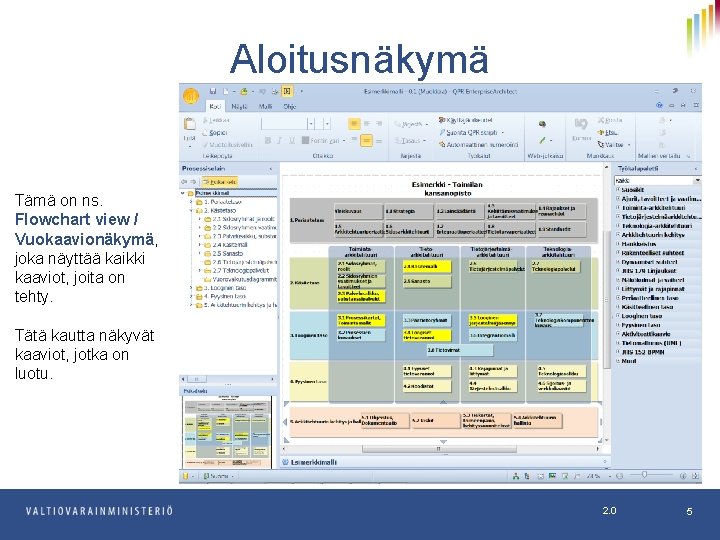Click the Save icon in quick access toolbar
The width and height of the screenshot is (720, 540).
213,91
